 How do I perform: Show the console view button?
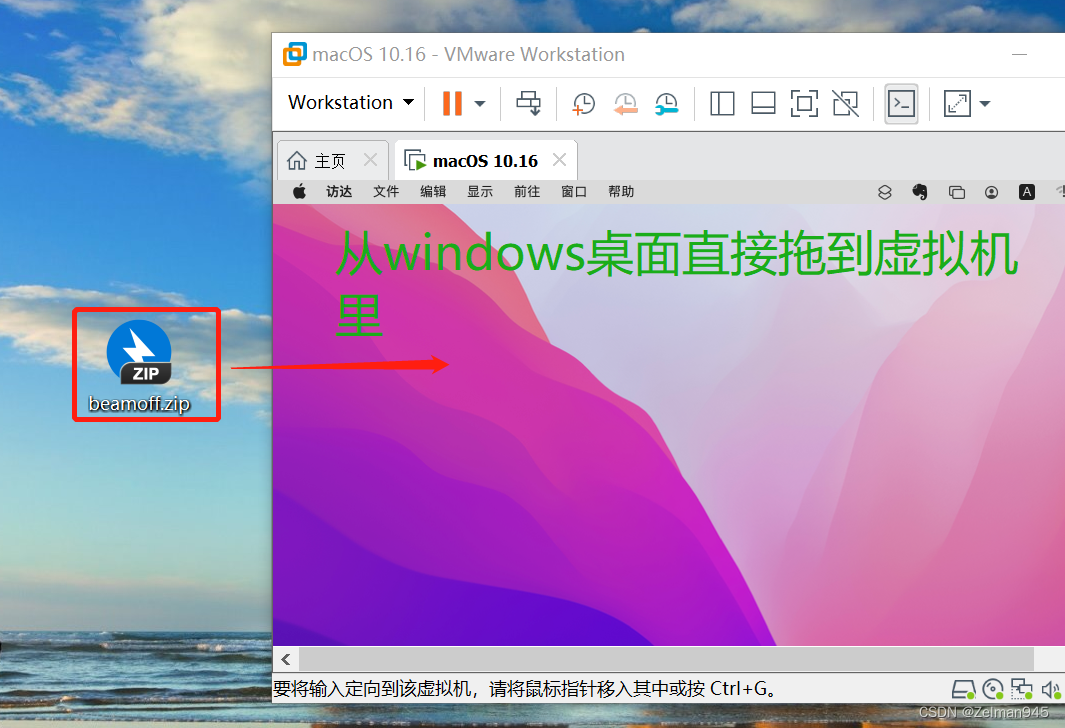coord(901,103)
